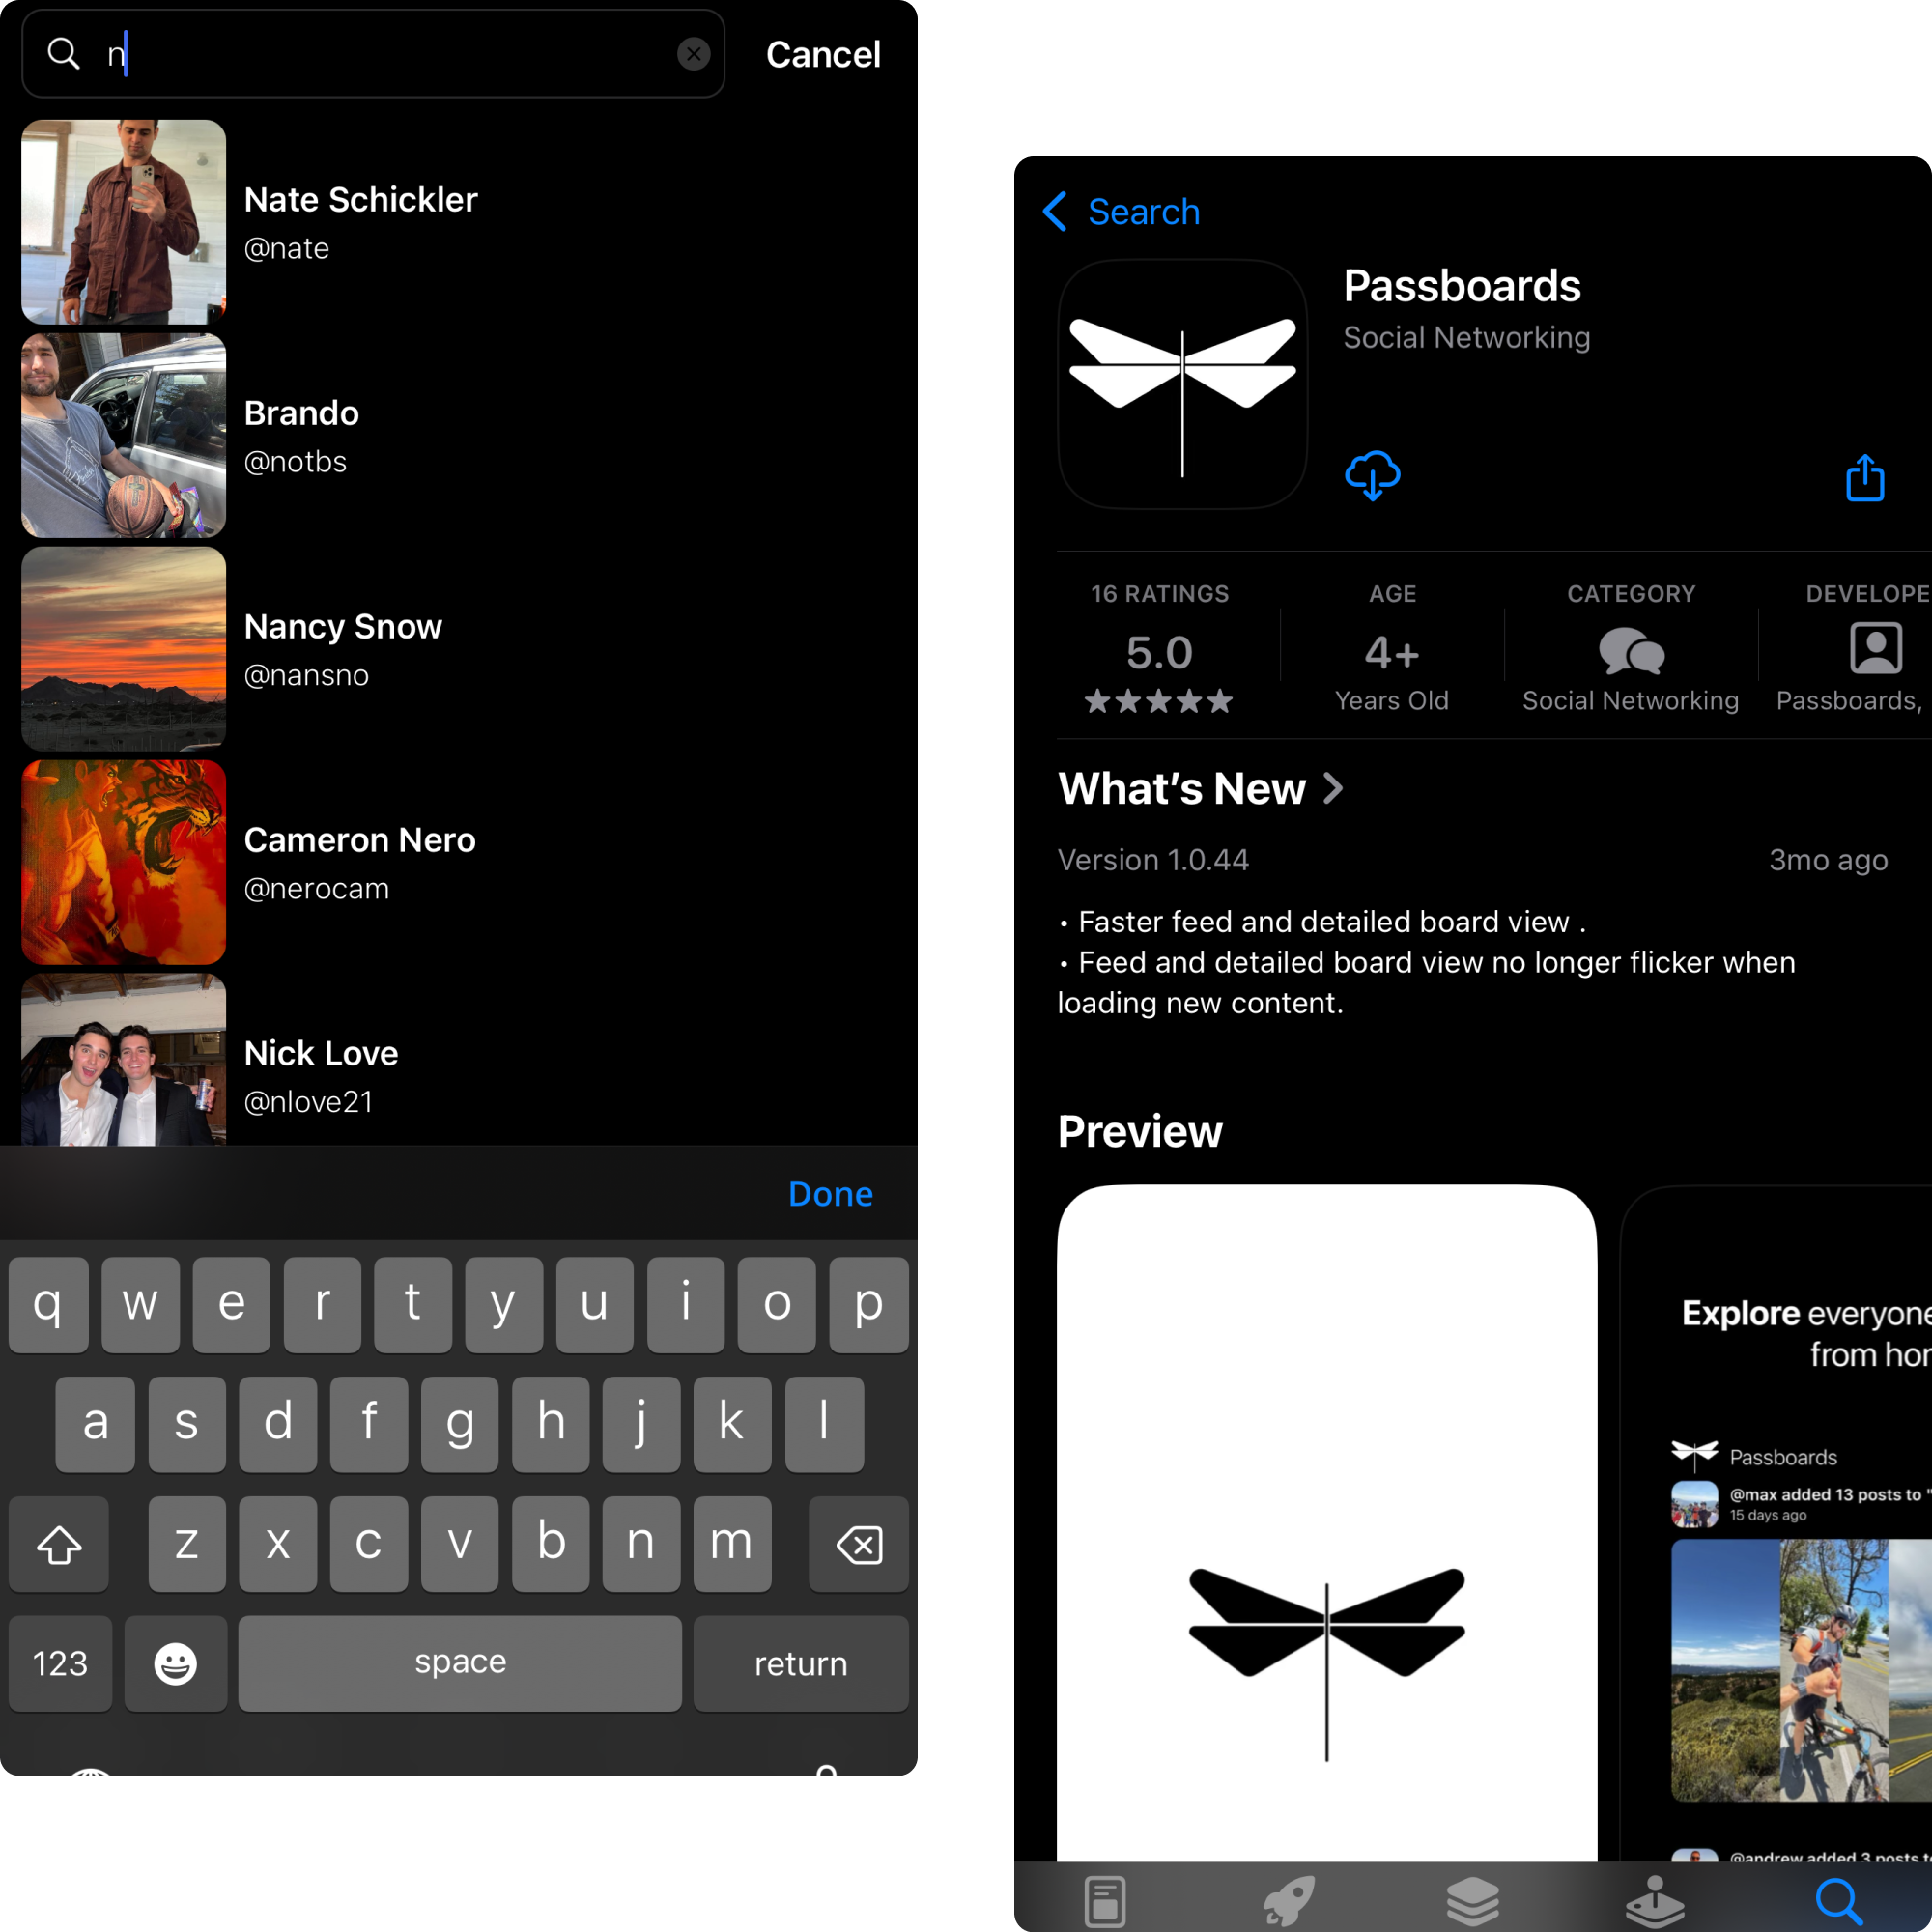Viewport: 1932px width, 1932px height.
Task: View the 16 ratings 5.0 score
Action: [x=1159, y=648]
